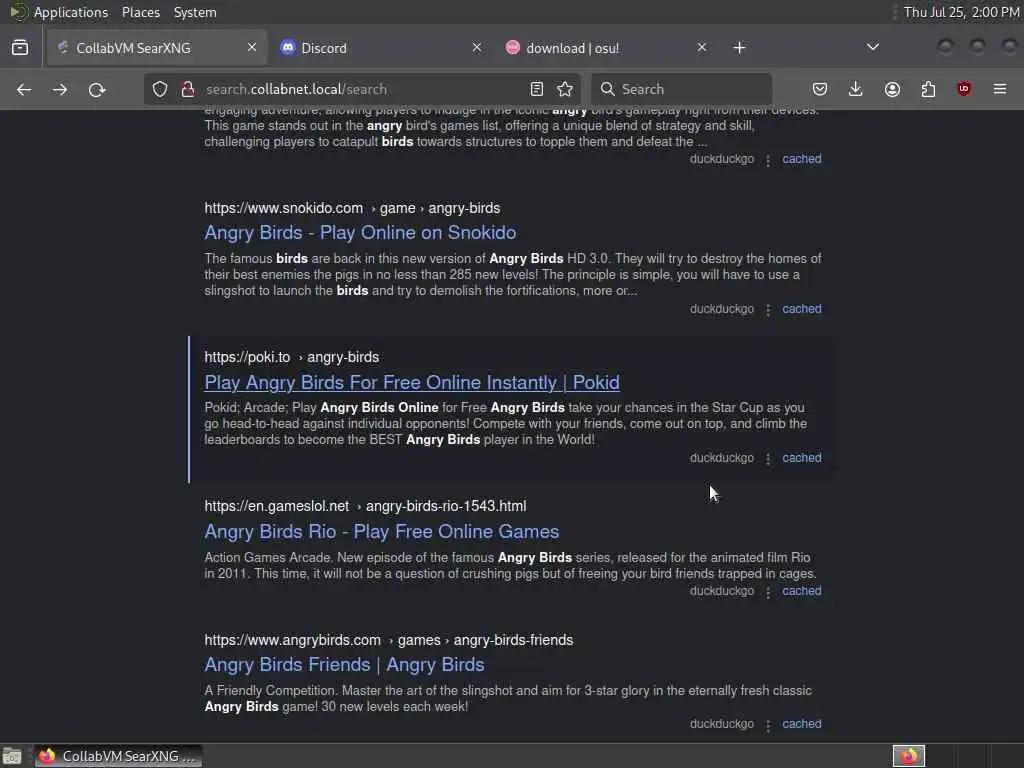Save page to Pocket

click(820, 89)
